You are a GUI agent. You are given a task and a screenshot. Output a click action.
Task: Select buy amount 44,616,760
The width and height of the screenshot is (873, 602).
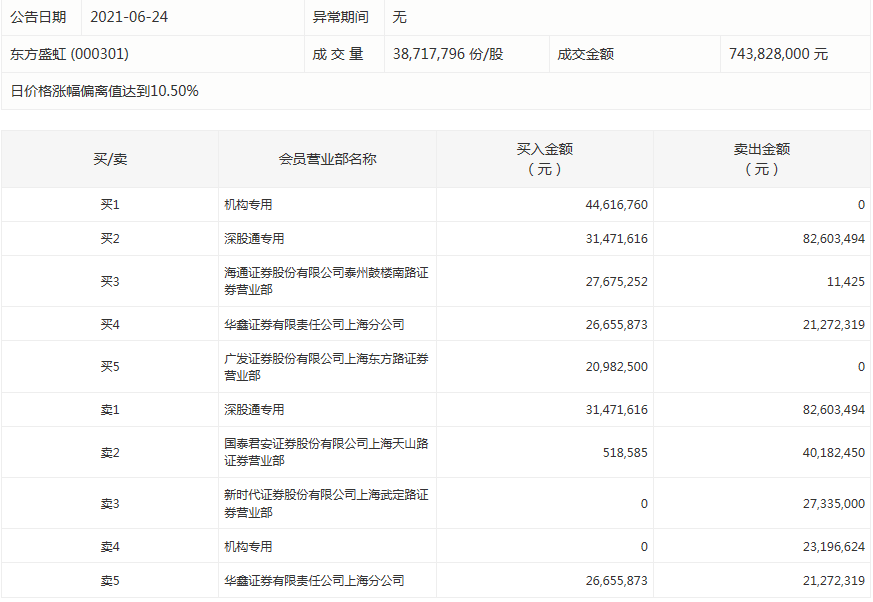coord(616,205)
